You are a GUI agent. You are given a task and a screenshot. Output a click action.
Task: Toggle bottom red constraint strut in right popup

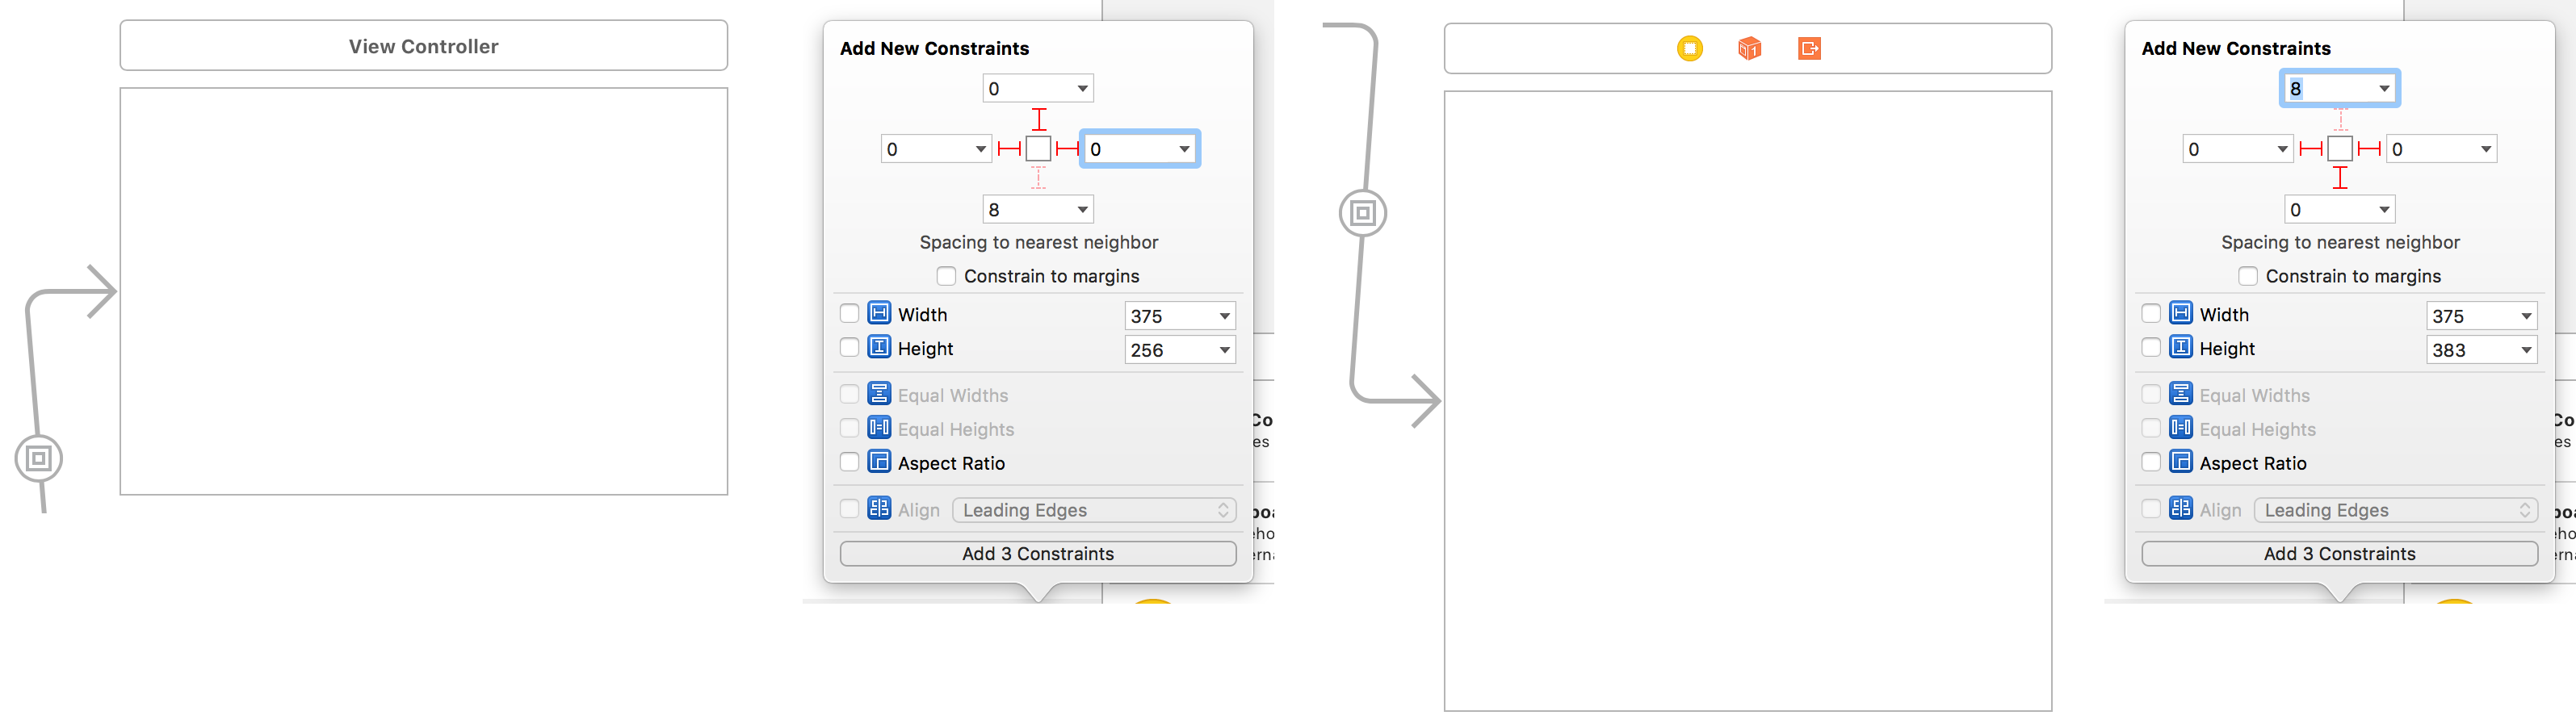[2340, 178]
